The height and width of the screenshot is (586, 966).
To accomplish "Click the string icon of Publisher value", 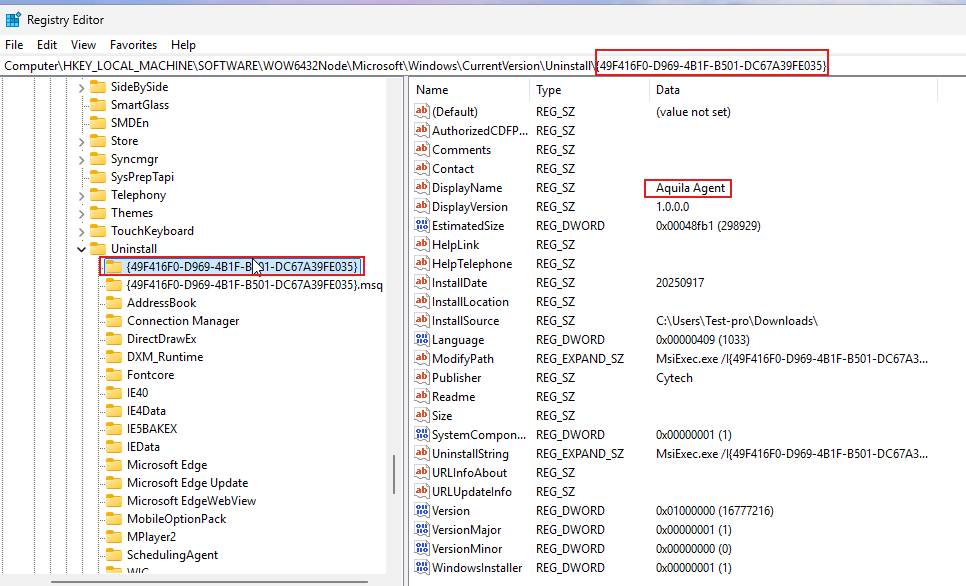I will [422, 377].
